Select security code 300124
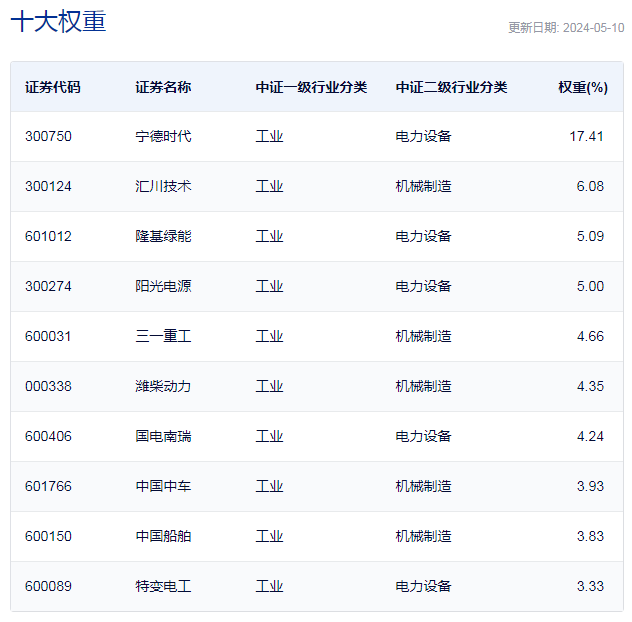The image size is (632, 622). pyautogui.click(x=48, y=186)
